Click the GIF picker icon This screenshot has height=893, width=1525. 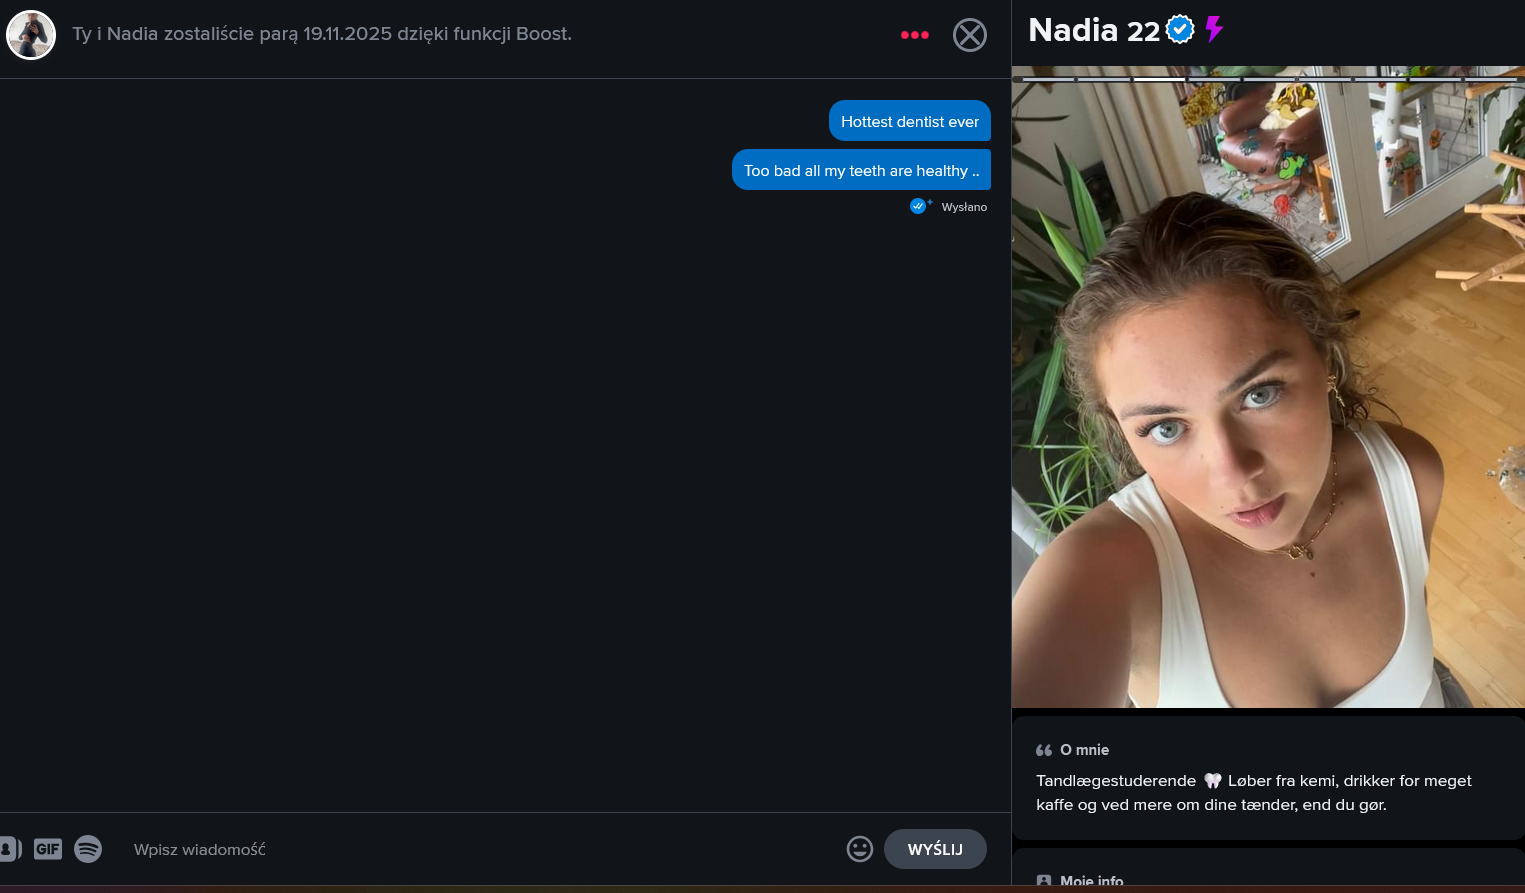pyautogui.click(x=48, y=849)
